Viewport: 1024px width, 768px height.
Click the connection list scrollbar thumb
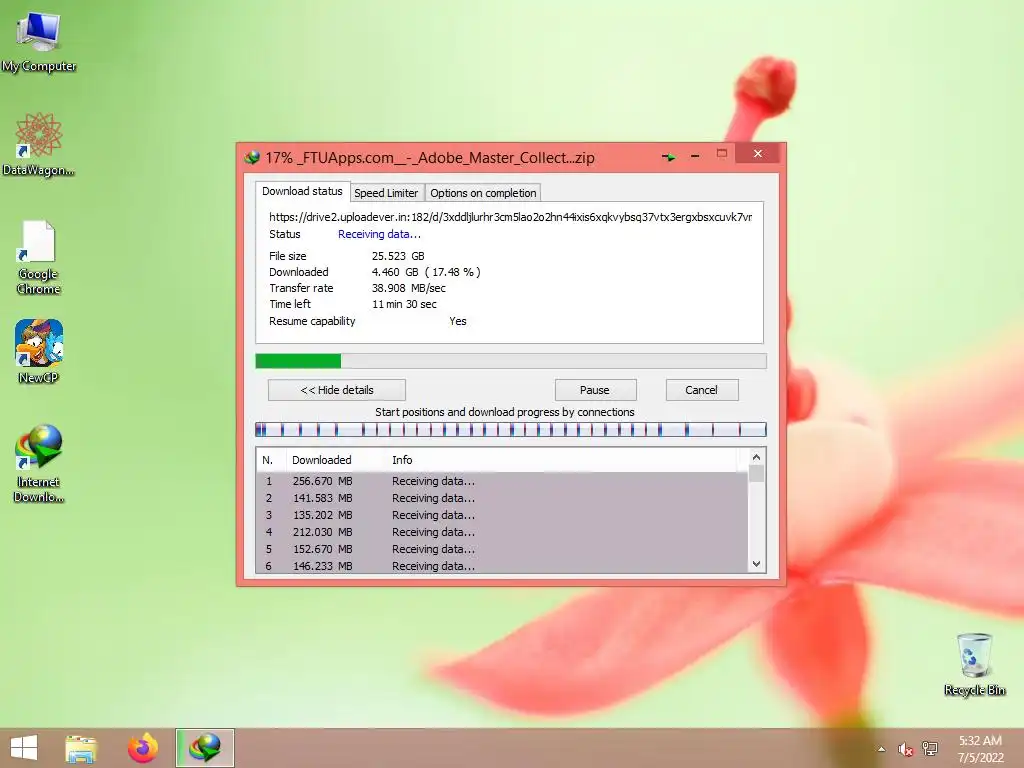(756, 473)
